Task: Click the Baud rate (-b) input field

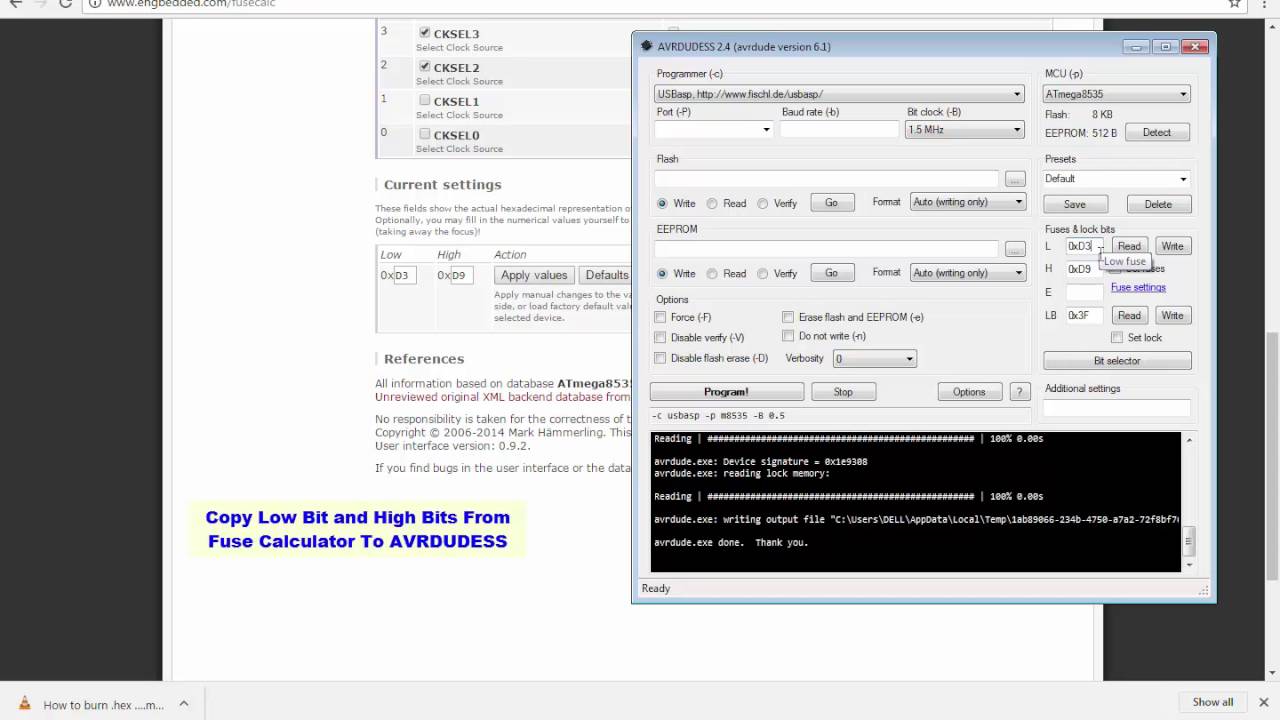Action: tap(839, 129)
